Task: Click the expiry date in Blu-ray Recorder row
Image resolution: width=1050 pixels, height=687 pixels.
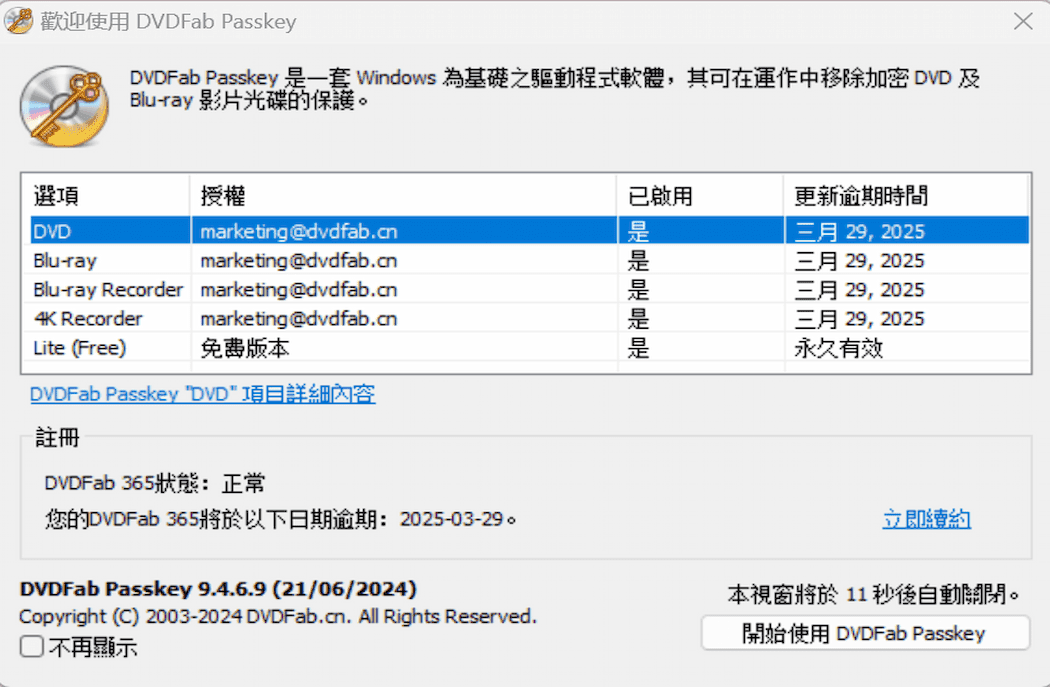Action: coord(859,289)
